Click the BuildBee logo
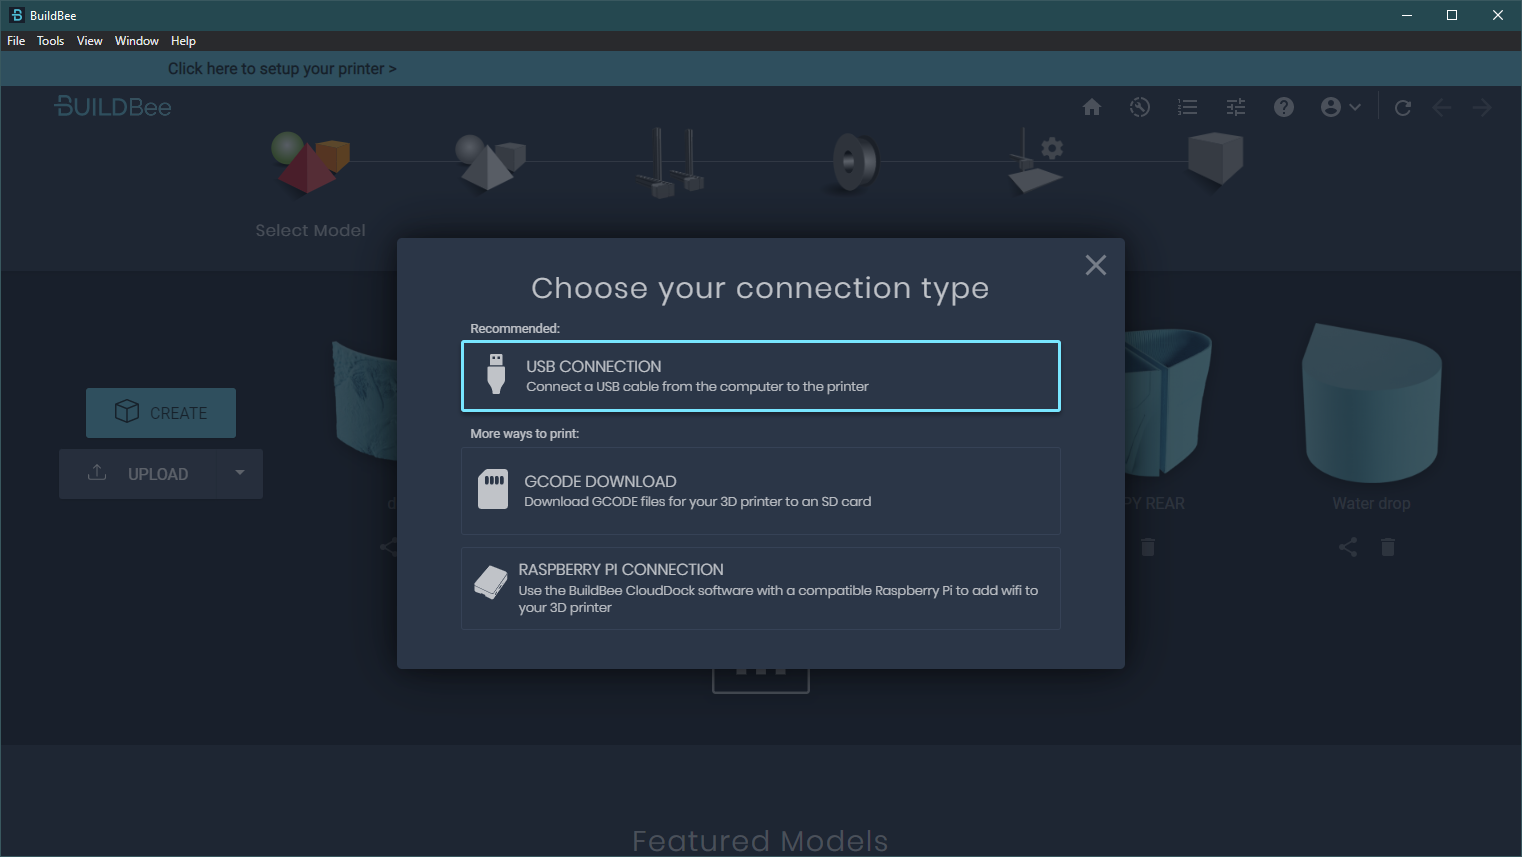Image resolution: width=1522 pixels, height=857 pixels. click(113, 107)
